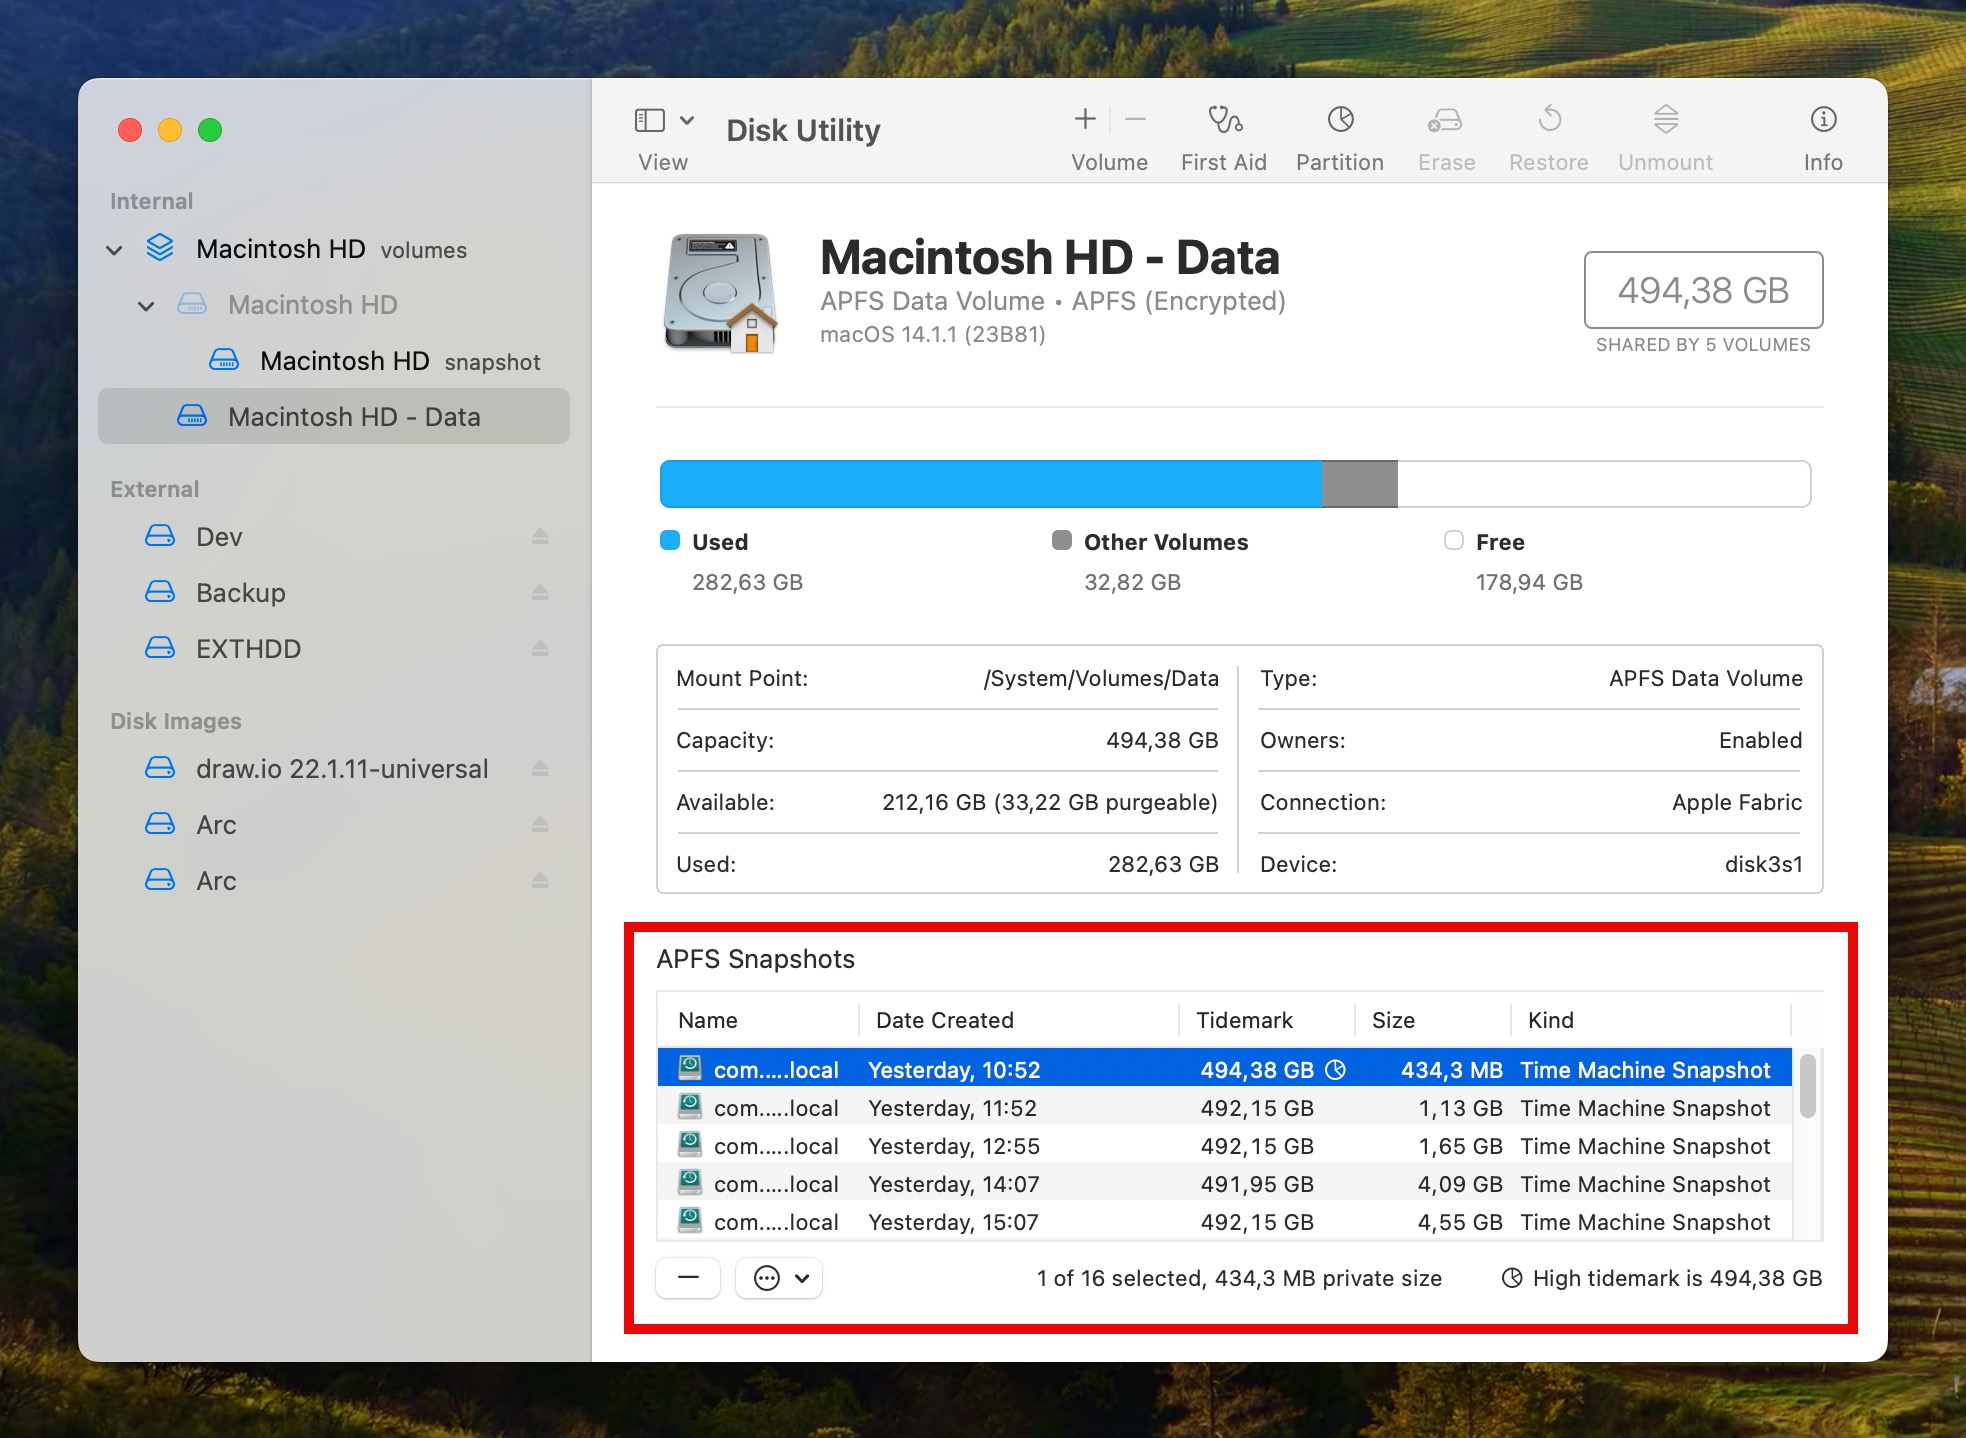Click the disk3s1 device value
The height and width of the screenshot is (1438, 1966).
click(1763, 864)
